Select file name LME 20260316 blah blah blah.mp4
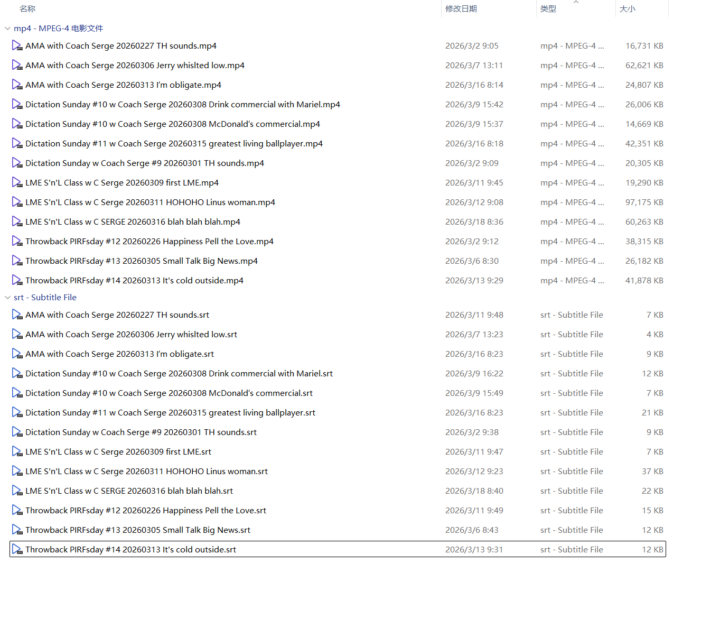720x628 pixels. coord(133,222)
